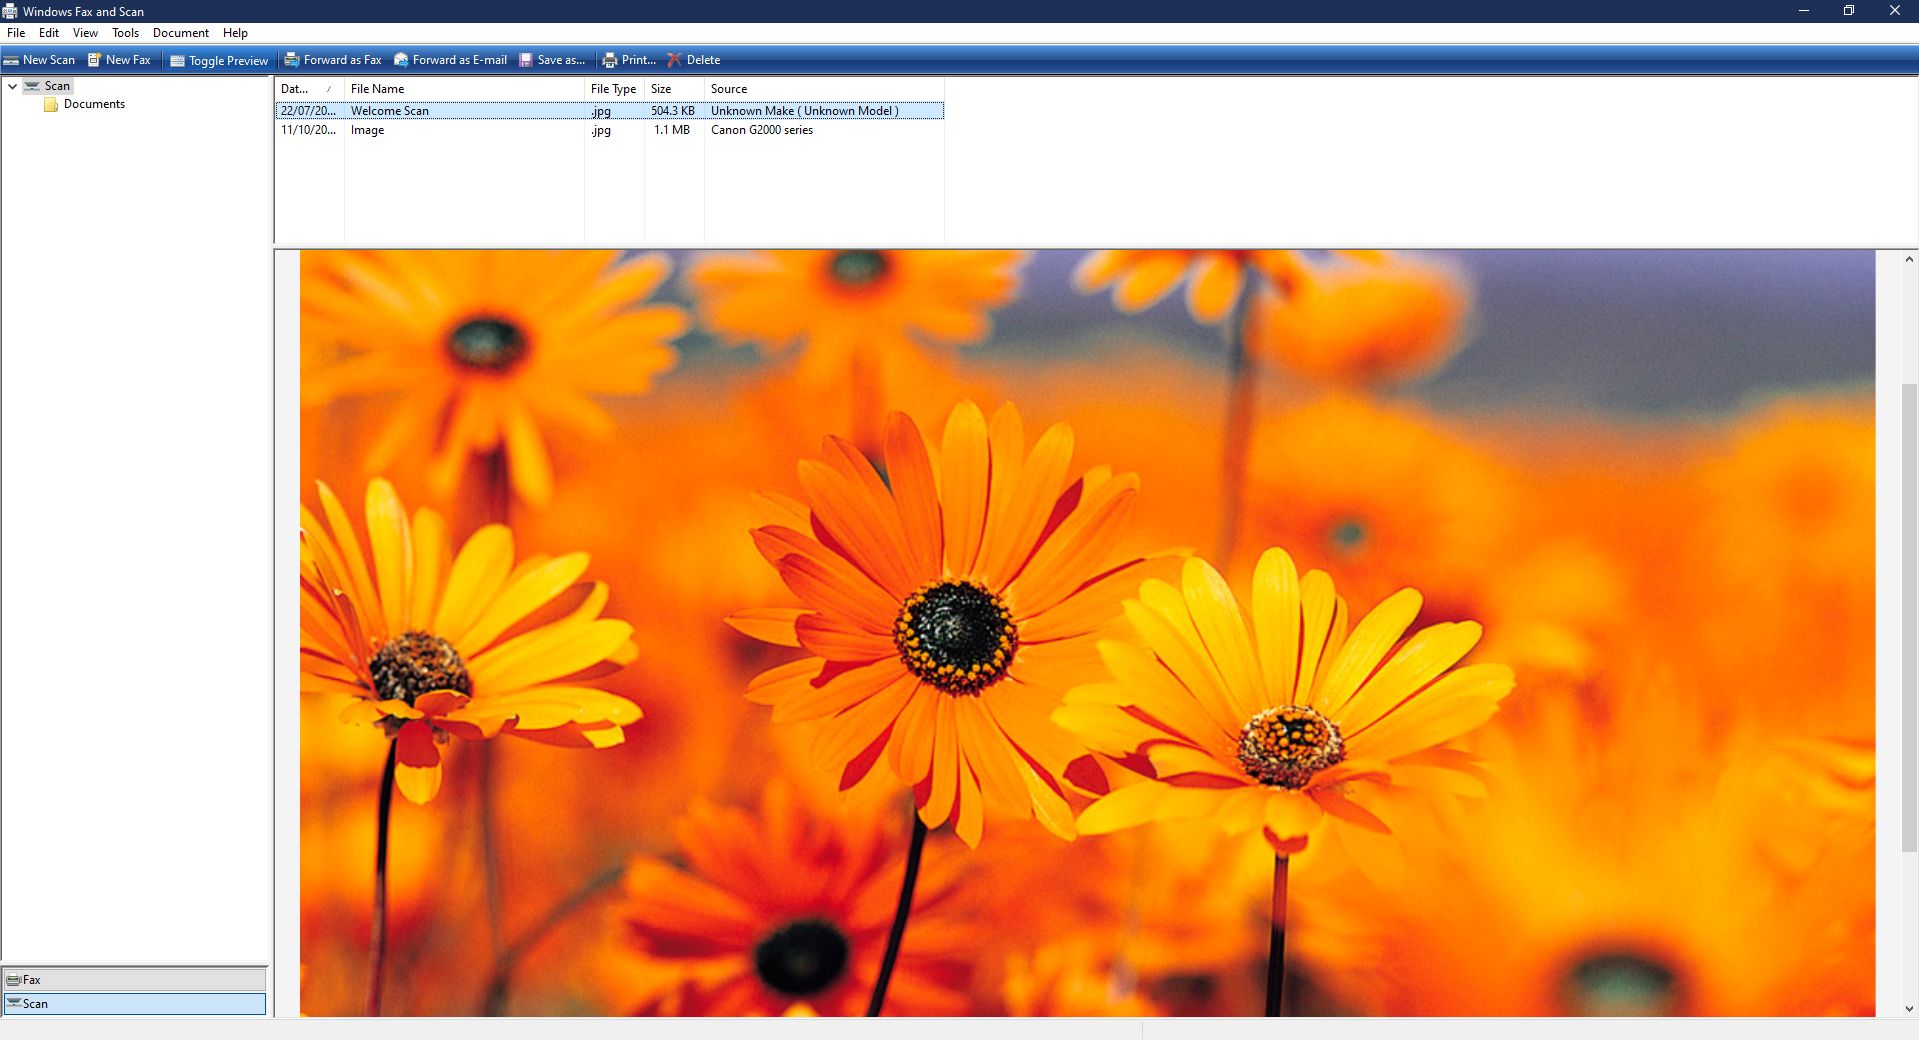Click the preview vertical scrollbar thumb
The width and height of the screenshot is (1919, 1040).
1909,615
